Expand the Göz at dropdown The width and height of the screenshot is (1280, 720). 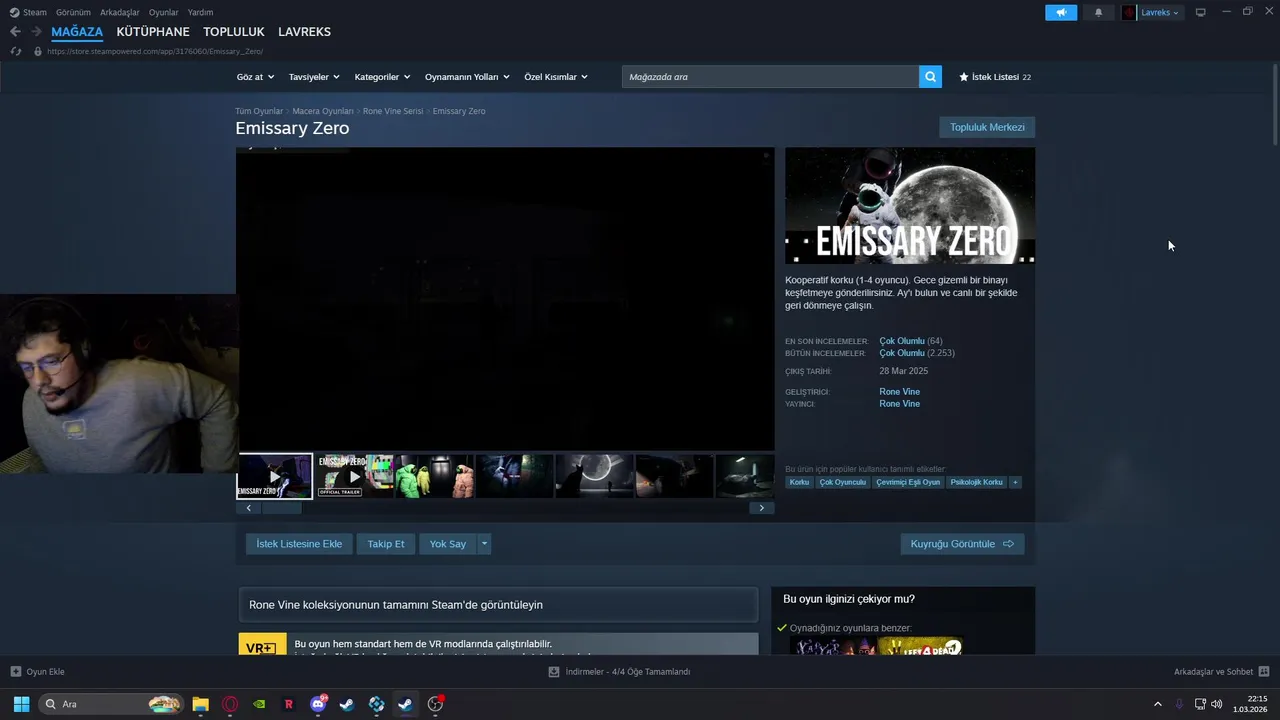click(254, 77)
